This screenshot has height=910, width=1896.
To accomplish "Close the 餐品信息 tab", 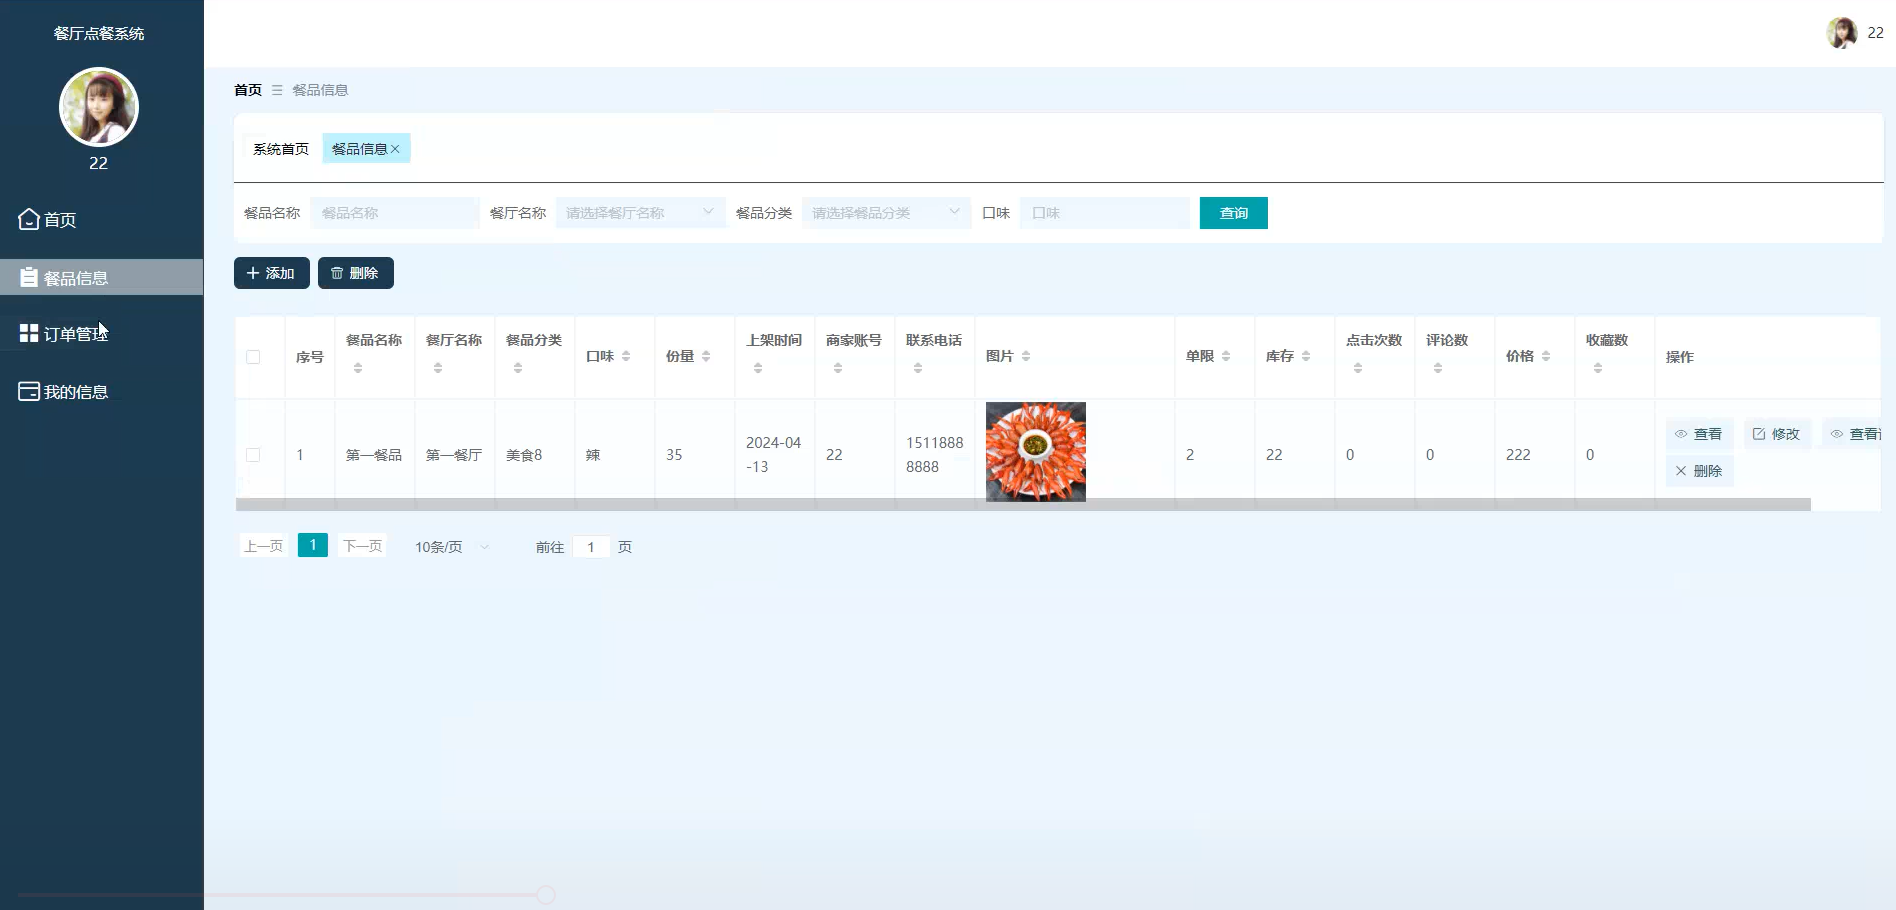I will pyautogui.click(x=396, y=148).
